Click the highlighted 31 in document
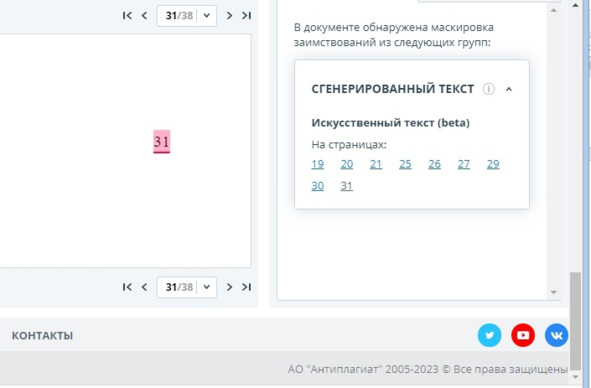591x388 pixels. pos(162,142)
